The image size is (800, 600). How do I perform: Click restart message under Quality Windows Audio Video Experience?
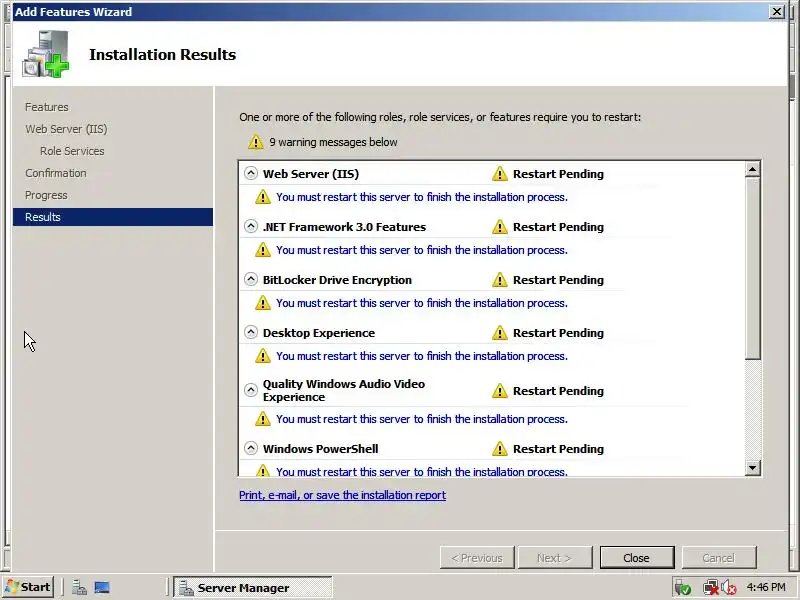[x=421, y=419]
